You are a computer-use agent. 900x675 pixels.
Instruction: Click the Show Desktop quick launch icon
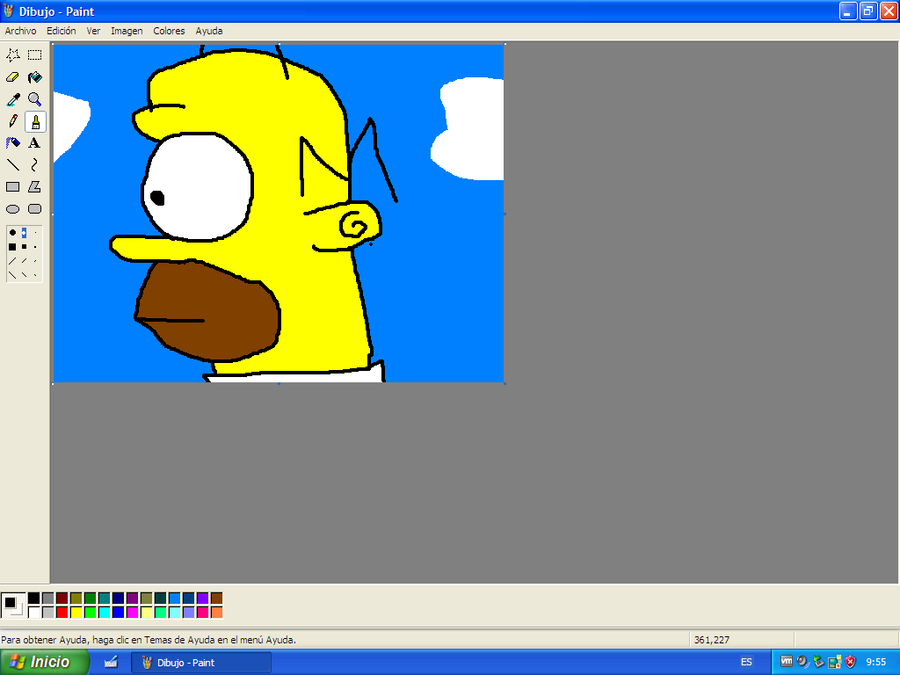[x=111, y=662]
